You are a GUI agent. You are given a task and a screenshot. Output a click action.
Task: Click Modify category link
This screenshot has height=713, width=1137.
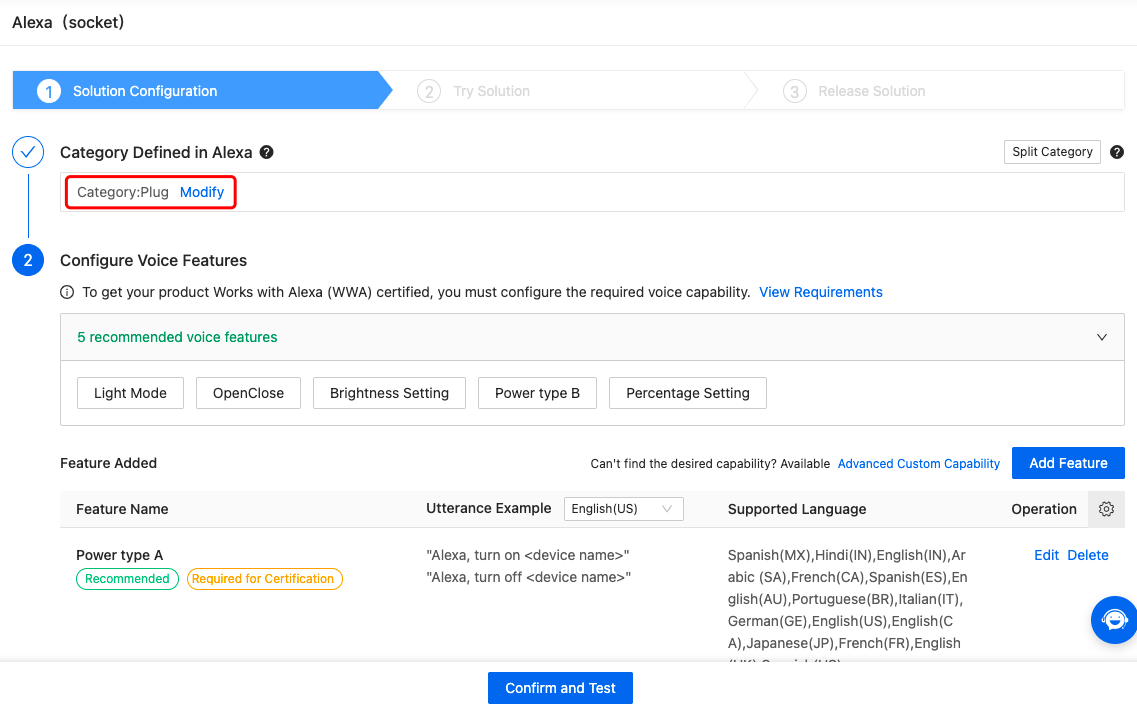(x=202, y=192)
